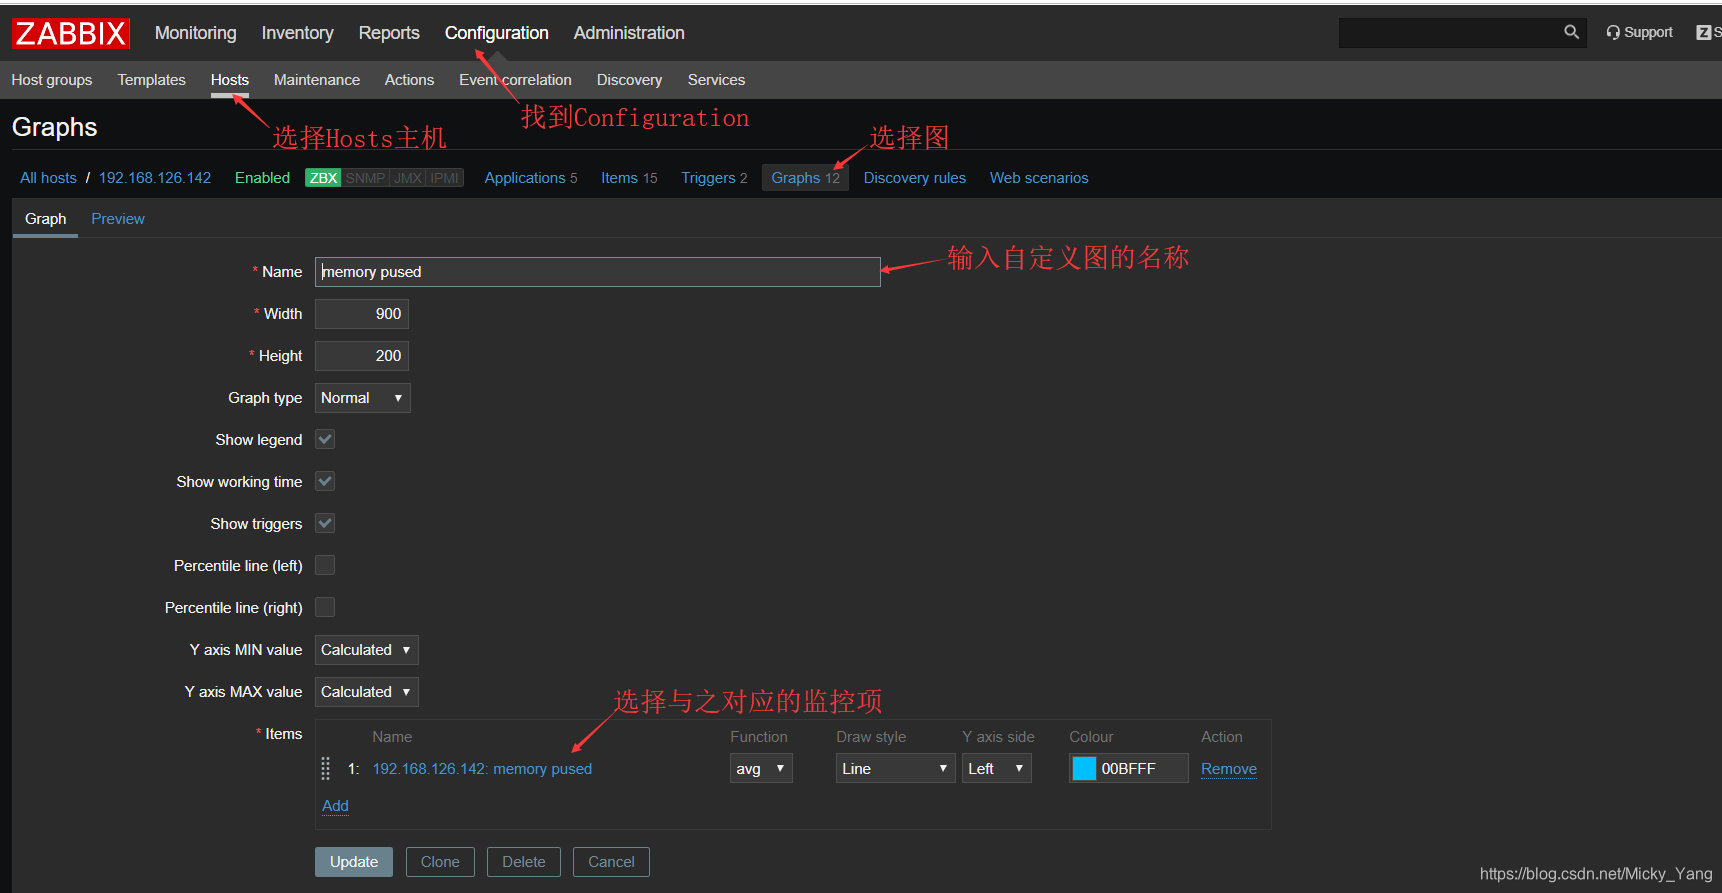Remove the memory pused item
The width and height of the screenshot is (1722, 893).
(1229, 769)
